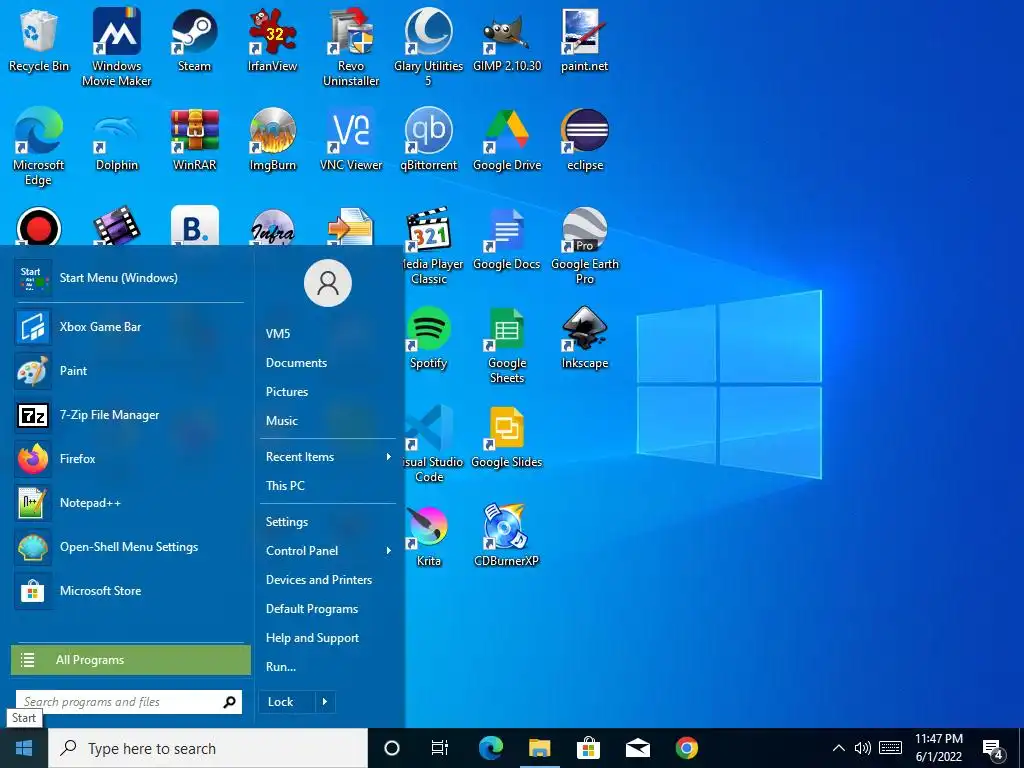This screenshot has height=768, width=1024.
Task: Open the Recycle Bin desktop icon
Action: (39, 40)
